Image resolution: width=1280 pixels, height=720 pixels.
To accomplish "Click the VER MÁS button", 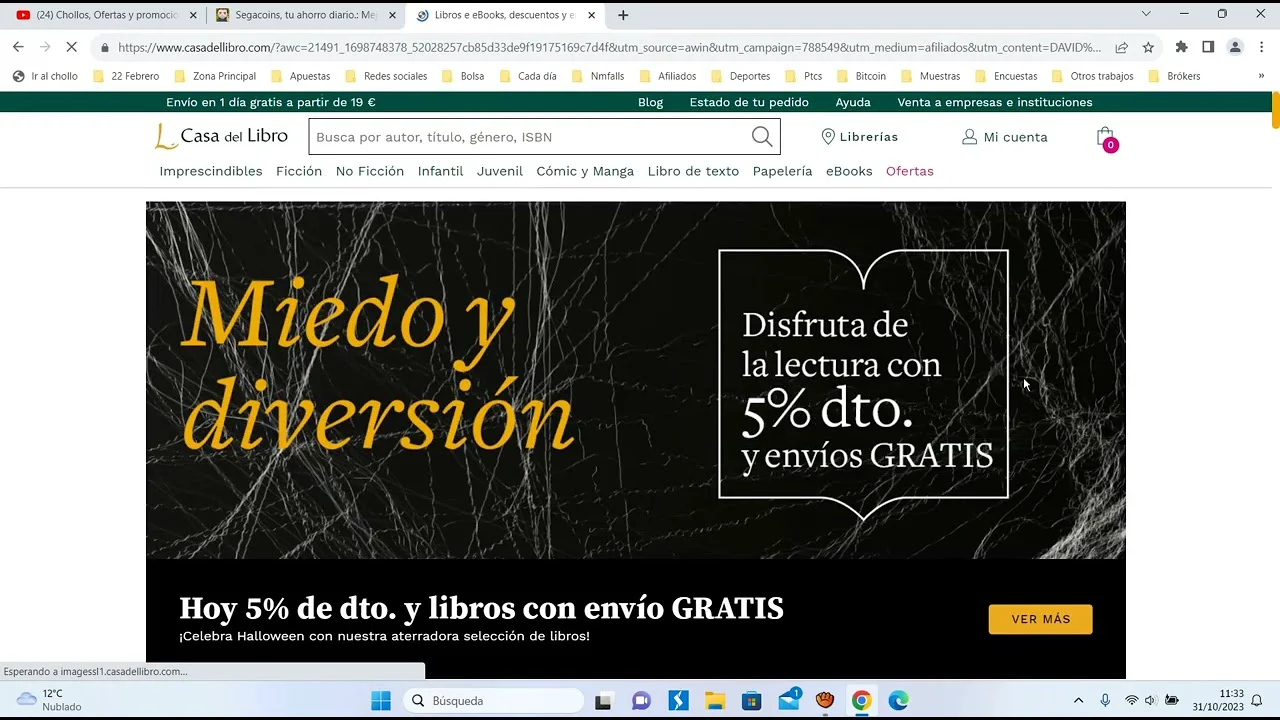I will 1040,619.
